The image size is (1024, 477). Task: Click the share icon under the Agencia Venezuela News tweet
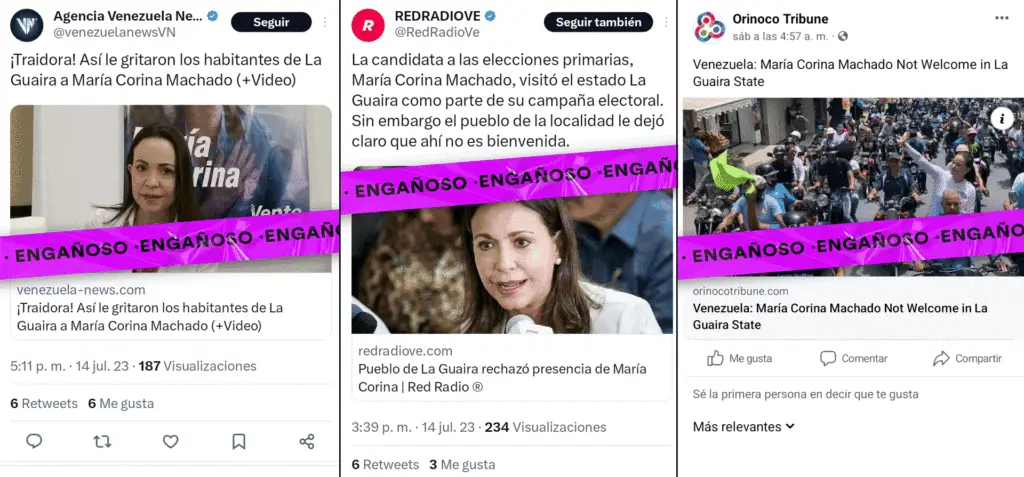click(x=307, y=442)
